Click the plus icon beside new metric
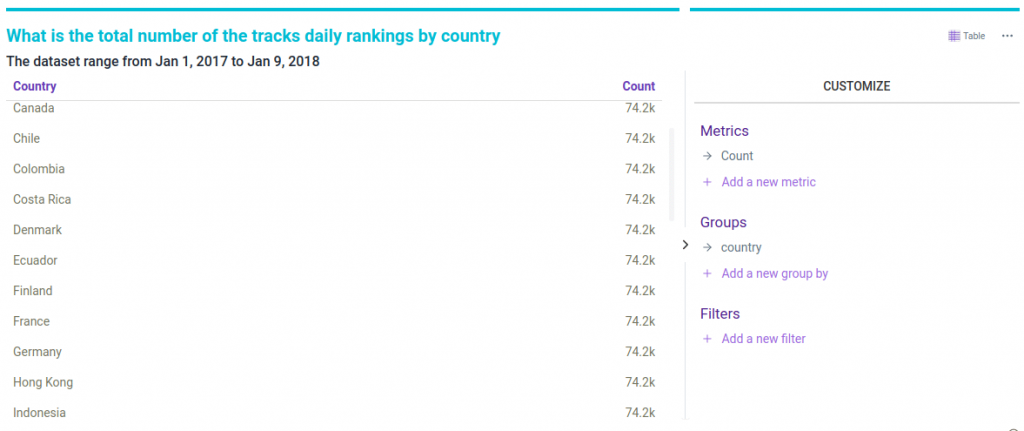Image resolution: width=1024 pixels, height=431 pixels. [707, 182]
